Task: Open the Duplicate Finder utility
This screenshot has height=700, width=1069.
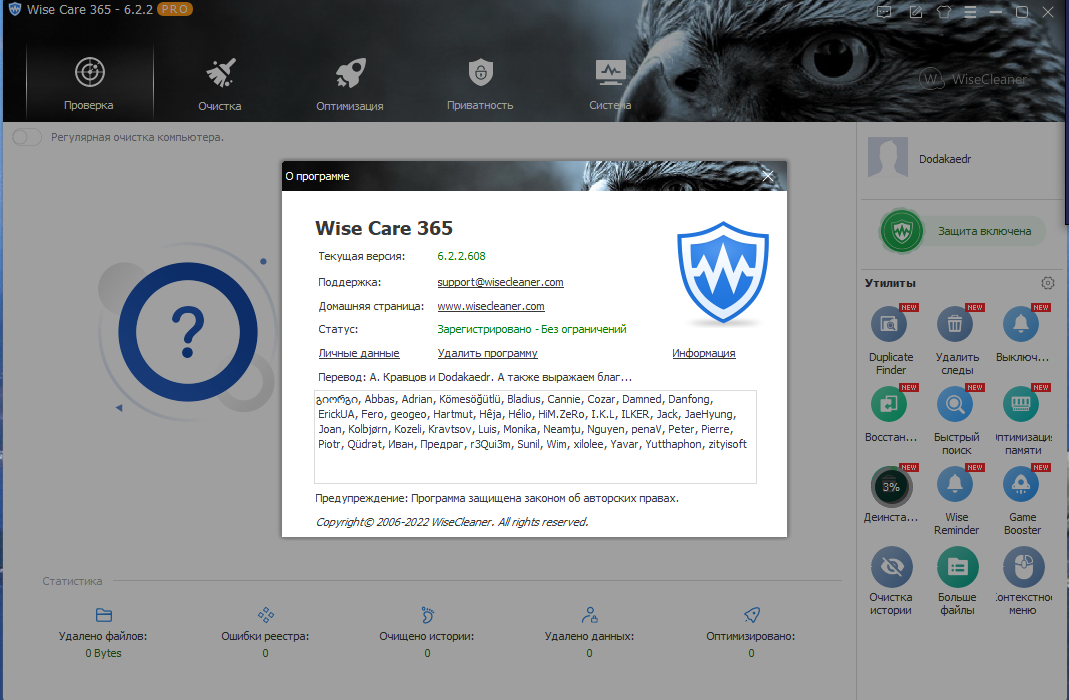Action: [890, 325]
